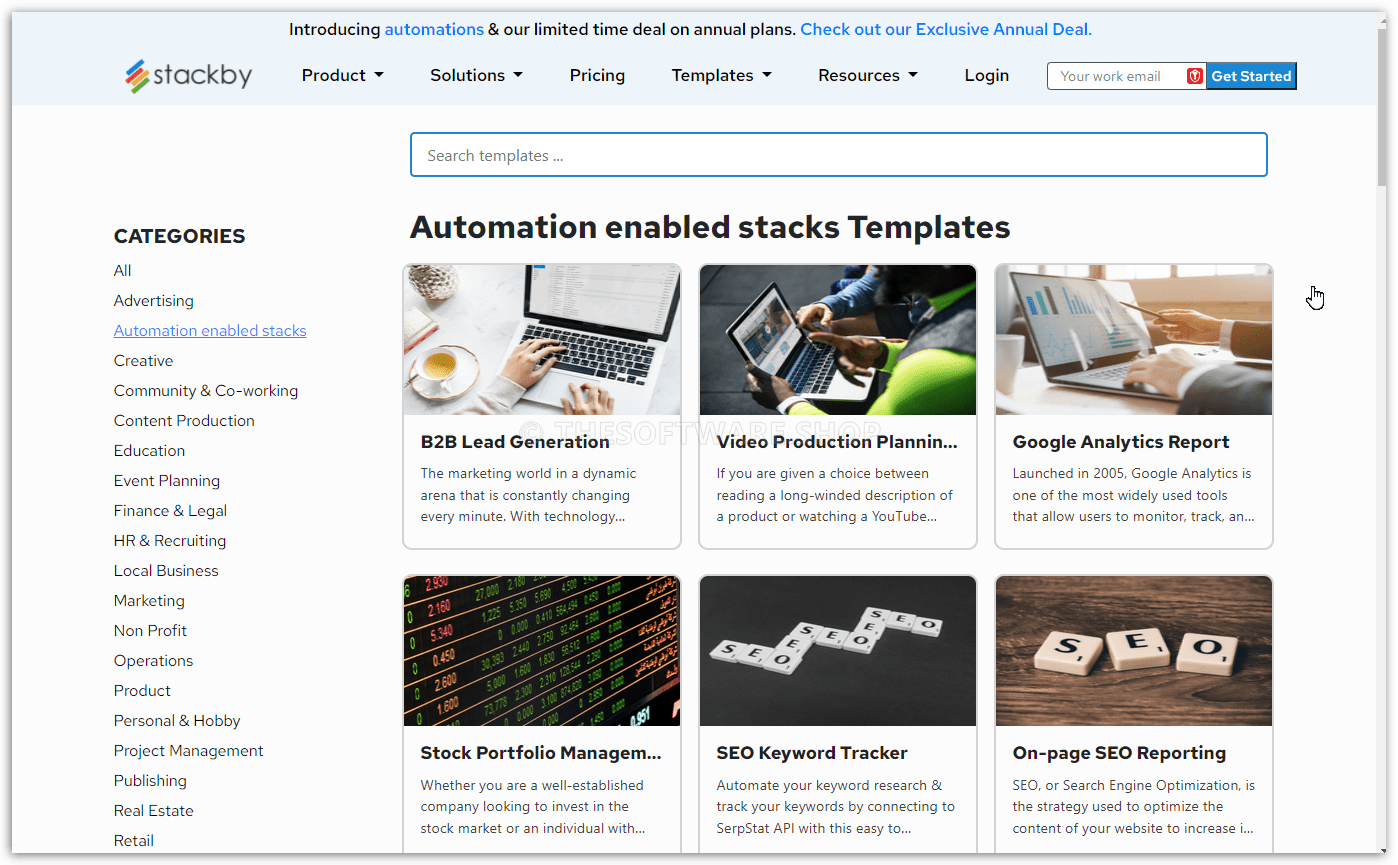Image resolution: width=1398 pixels, height=865 pixels.
Task: Click the Video Production Planning title
Action: (x=837, y=442)
